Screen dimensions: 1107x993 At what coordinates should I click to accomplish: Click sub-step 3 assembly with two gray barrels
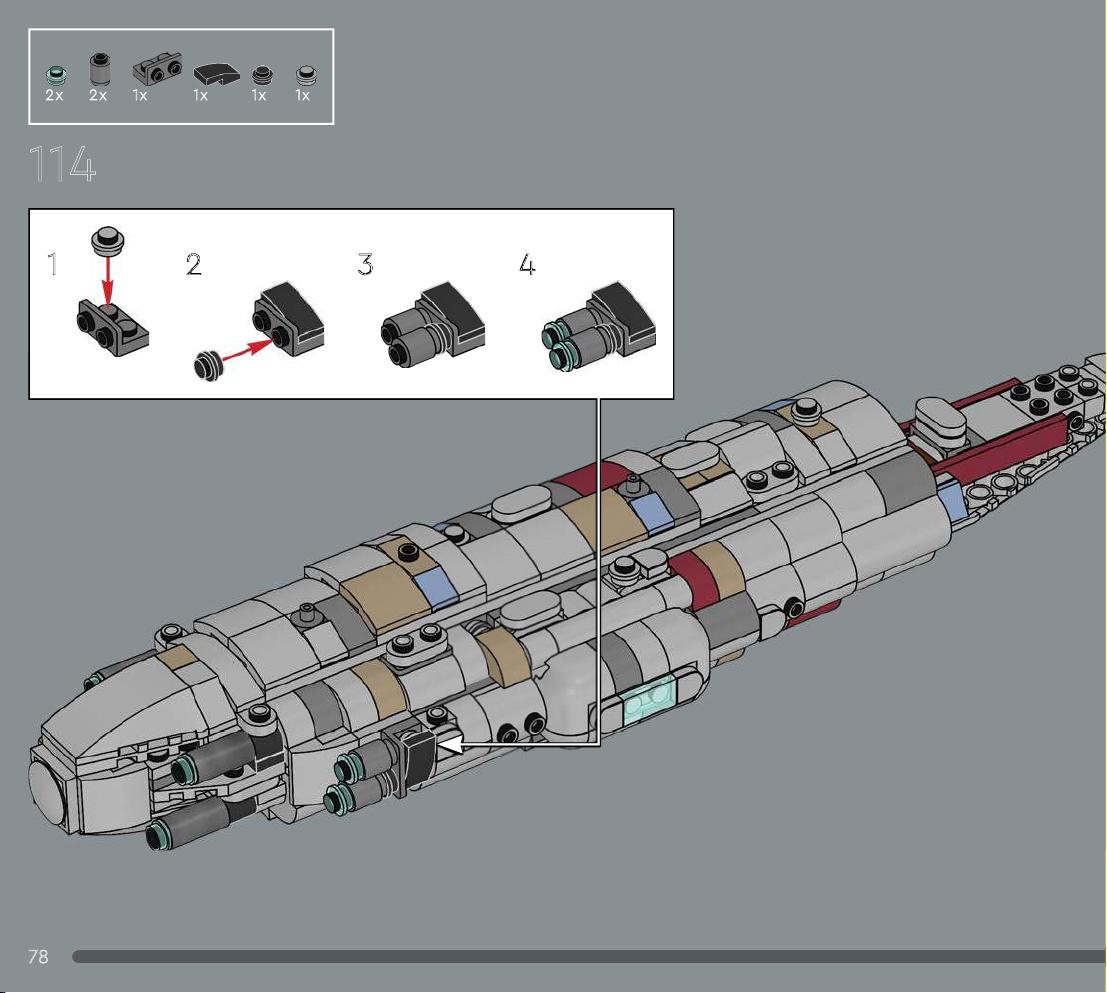[x=433, y=324]
